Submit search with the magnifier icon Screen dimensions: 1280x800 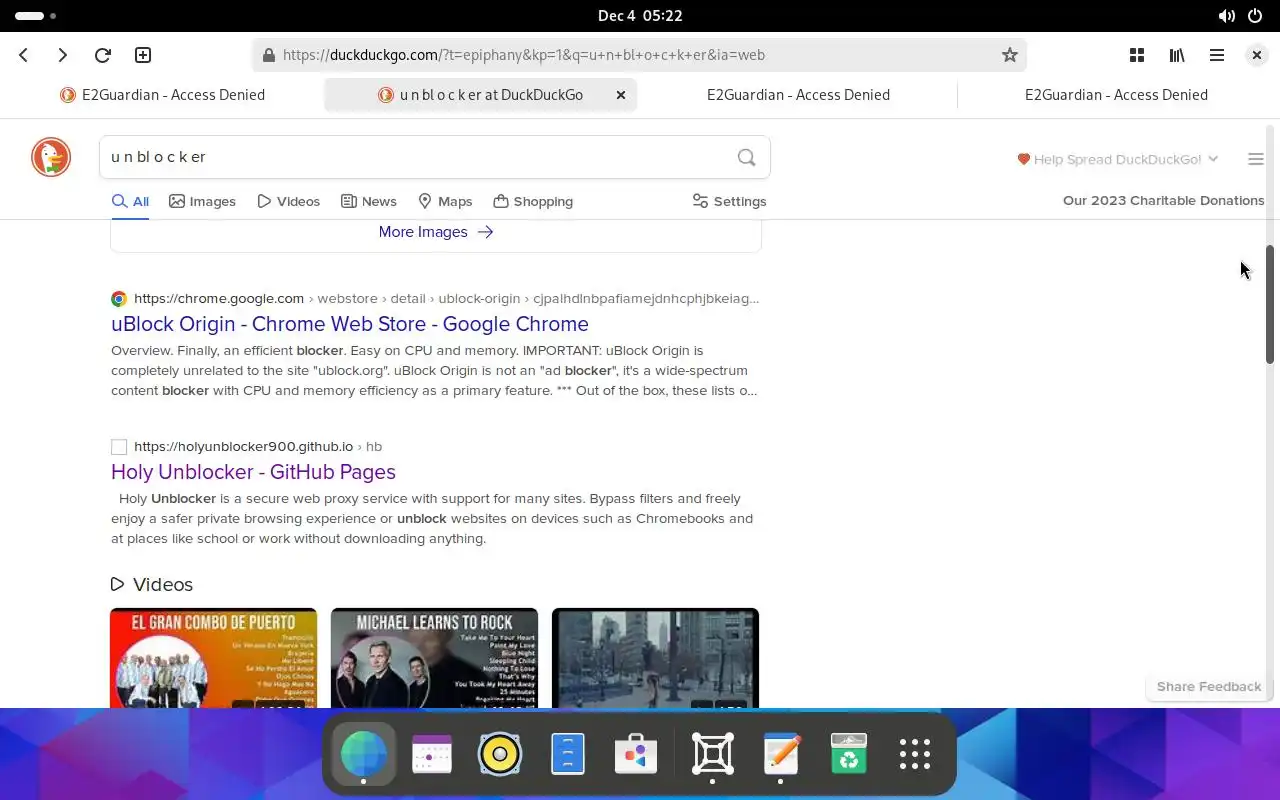746,157
